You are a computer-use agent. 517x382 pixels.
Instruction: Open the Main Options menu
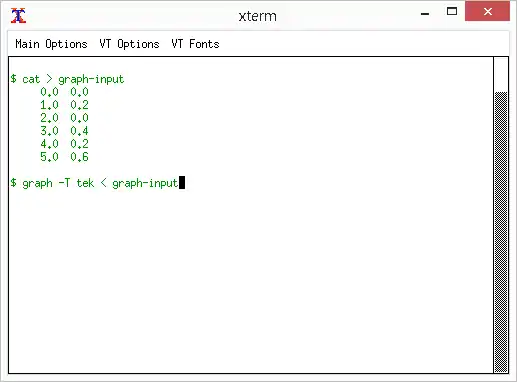pyautogui.click(x=51, y=44)
